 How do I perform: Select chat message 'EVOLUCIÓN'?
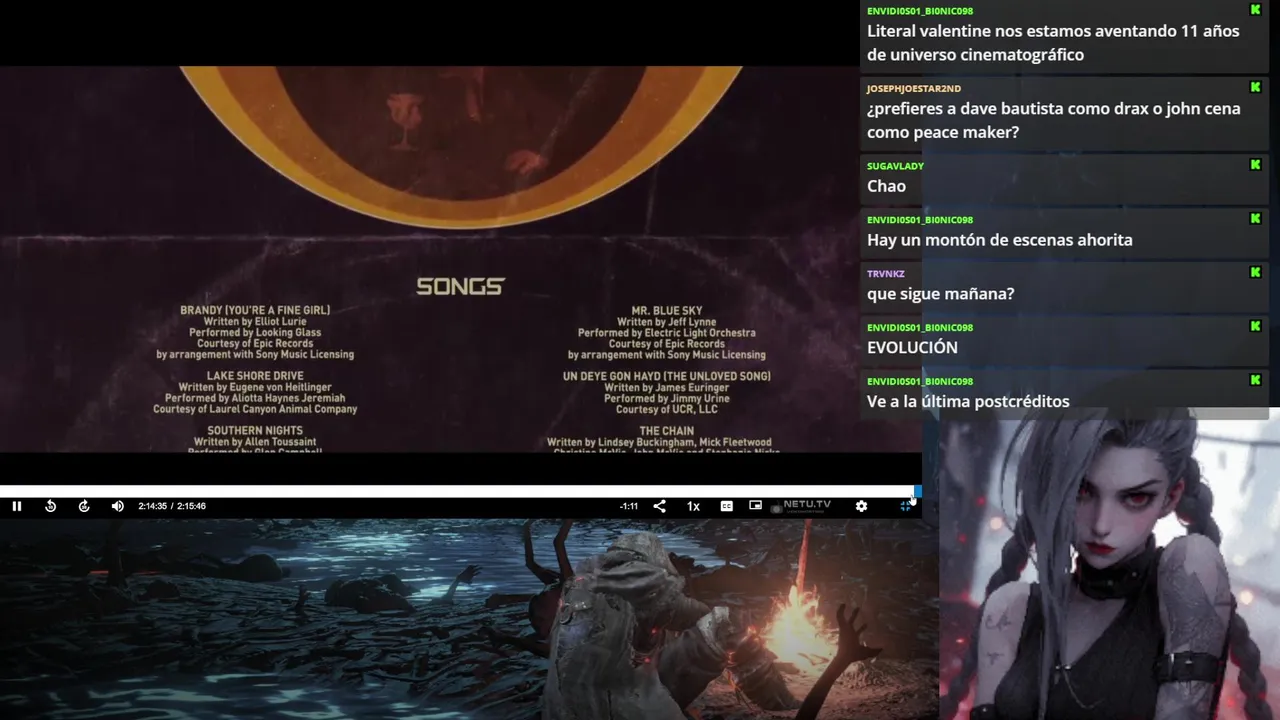pyautogui.click(x=912, y=347)
